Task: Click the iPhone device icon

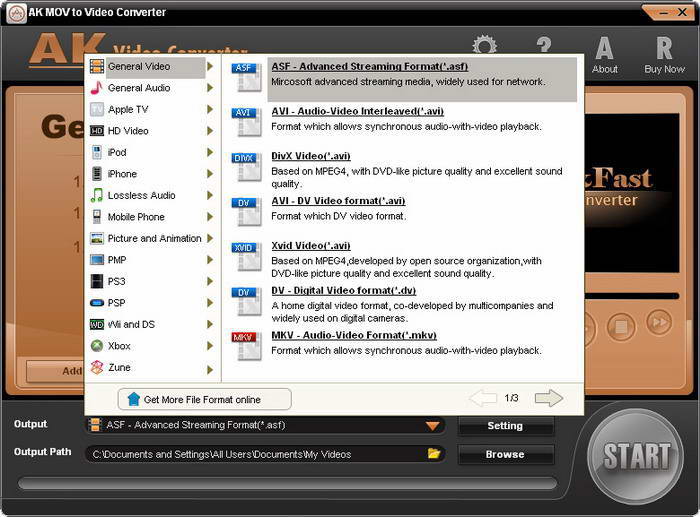Action: coord(96,174)
